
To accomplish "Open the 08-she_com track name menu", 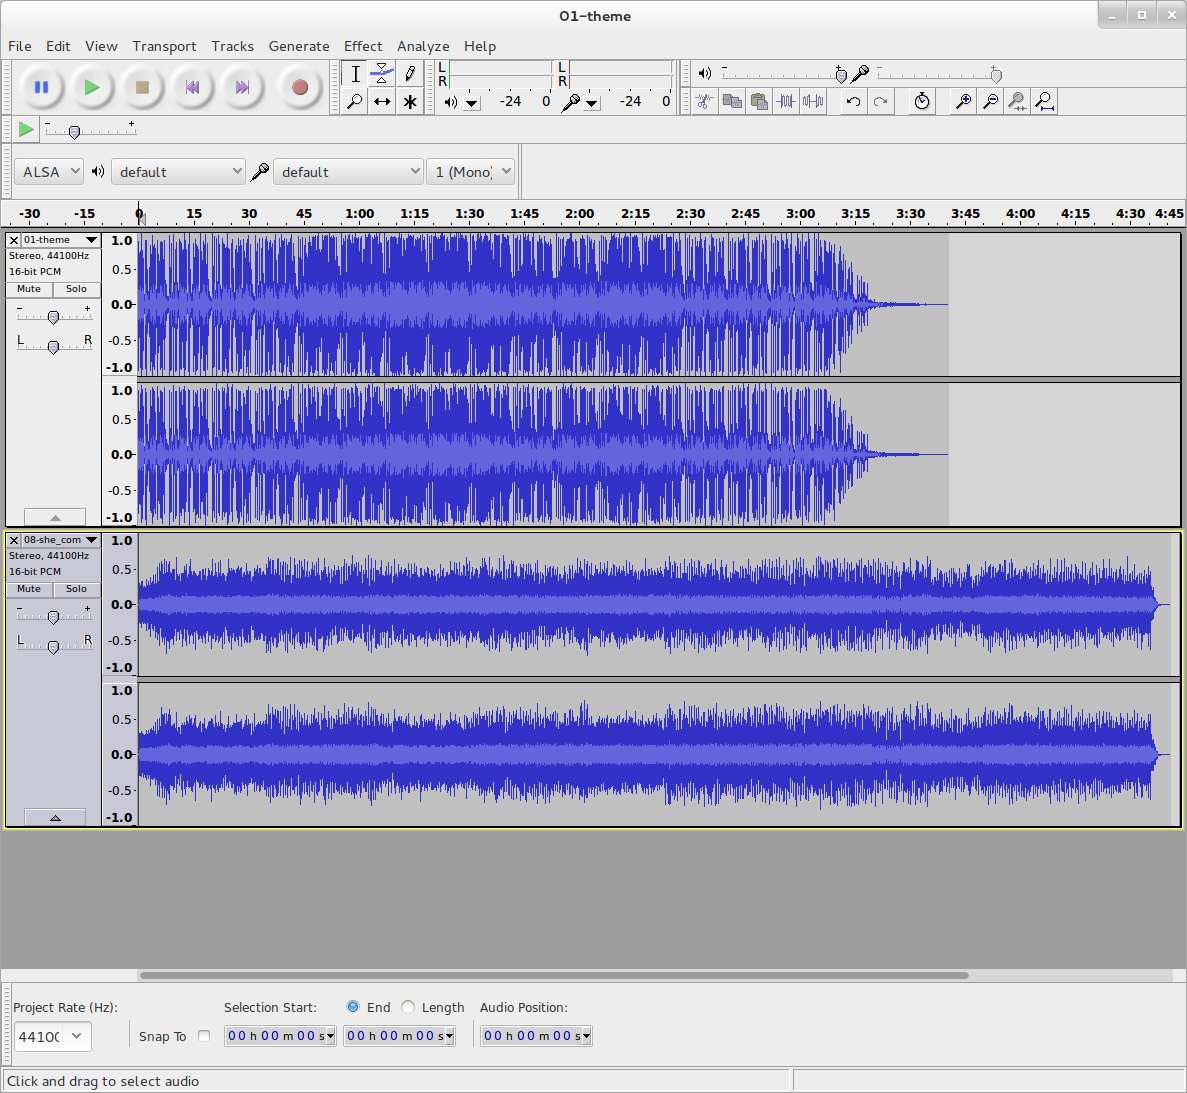I will [x=61, y=540].
